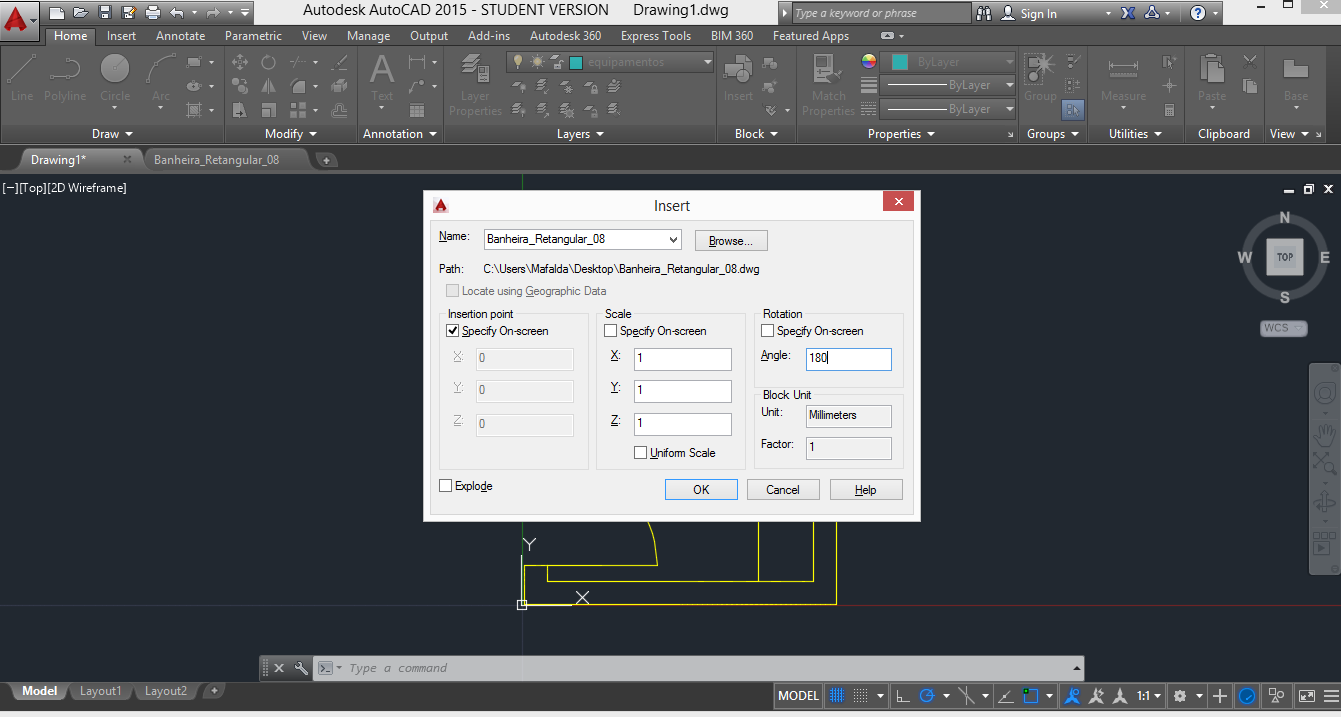Open the annotation scale 1:1 dropdown
Image resolution: width=1341 pixels, height=717 pixels.
(1150, 696)
